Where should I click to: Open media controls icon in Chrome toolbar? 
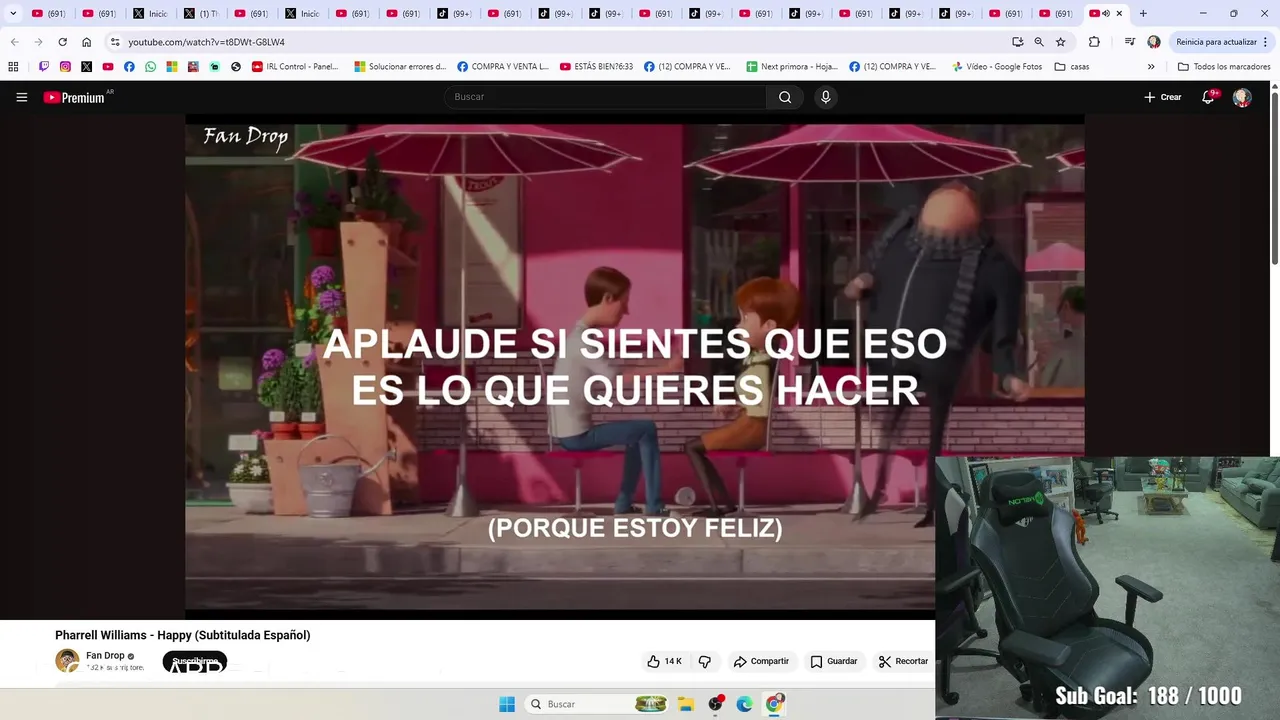click(x=1129, y=42)
